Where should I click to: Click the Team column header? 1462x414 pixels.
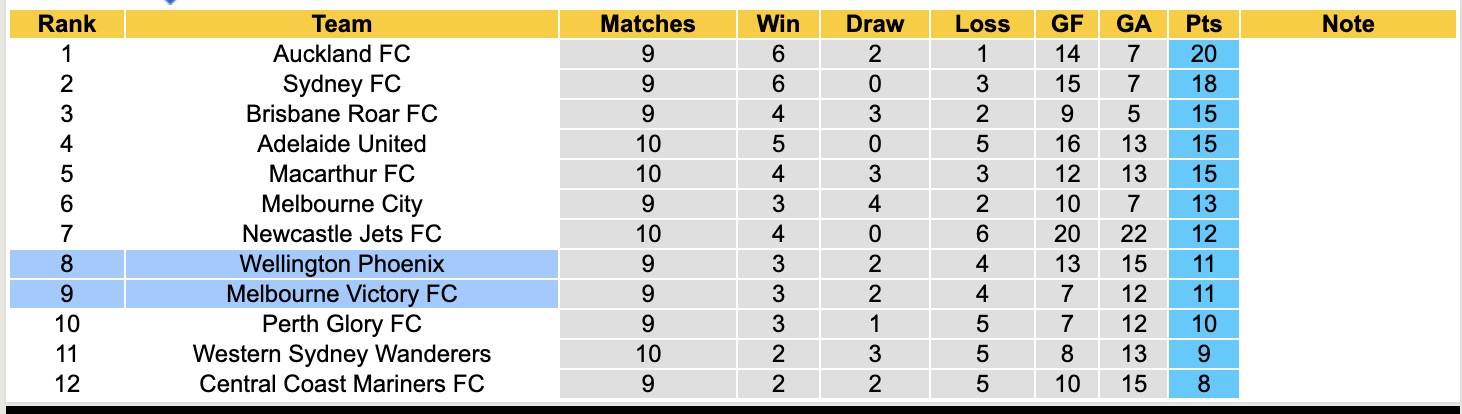pyautogui.click(x=342, y=24)
